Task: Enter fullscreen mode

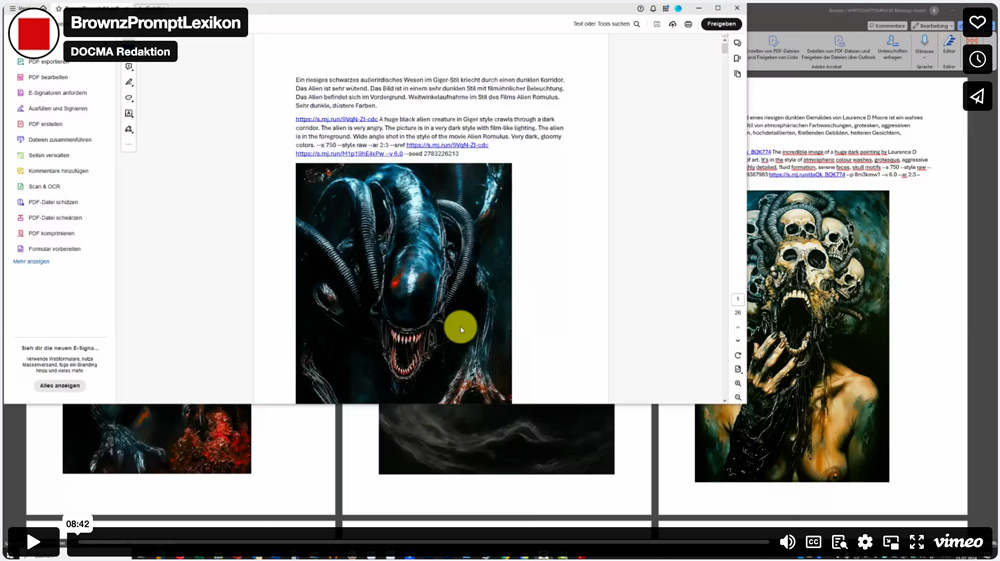Action: click(916, 542)
